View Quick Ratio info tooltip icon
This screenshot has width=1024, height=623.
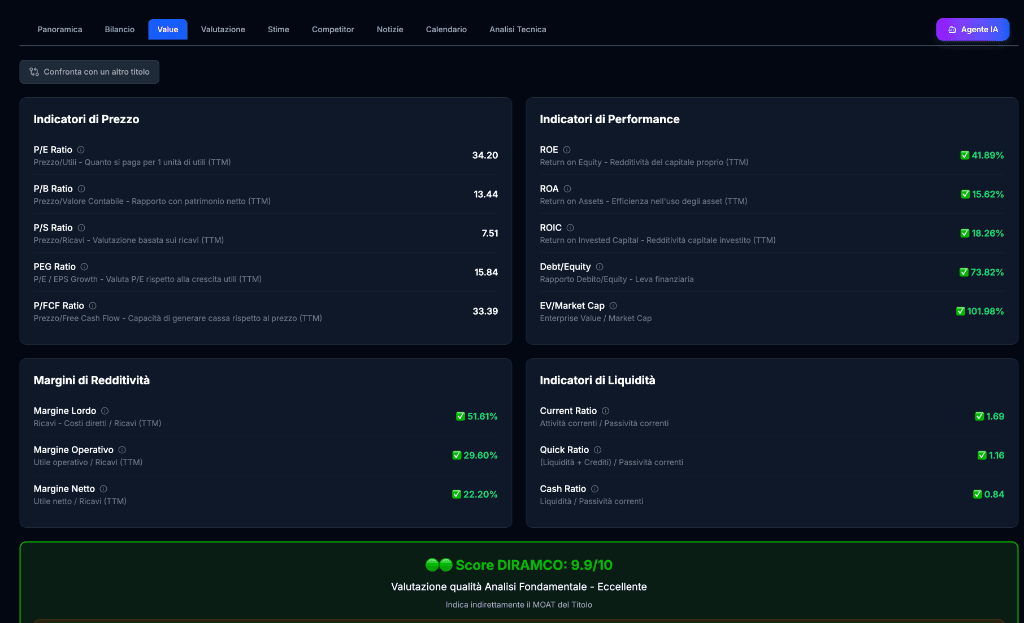(598, 450)
